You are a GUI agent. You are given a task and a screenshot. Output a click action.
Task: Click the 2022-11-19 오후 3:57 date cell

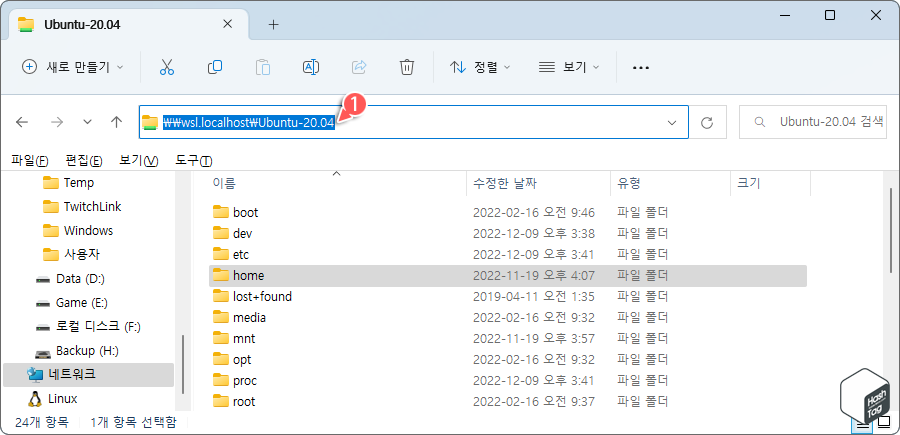click(533, 339)
